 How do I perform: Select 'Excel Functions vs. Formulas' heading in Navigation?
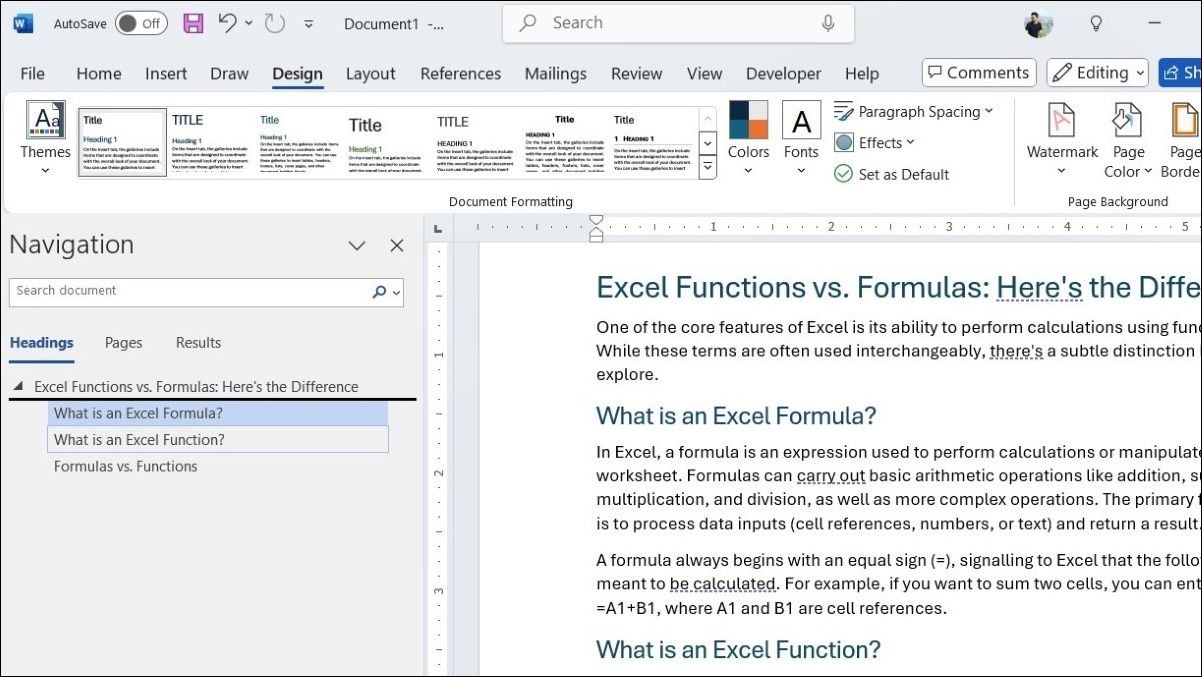tap(196, 387)
